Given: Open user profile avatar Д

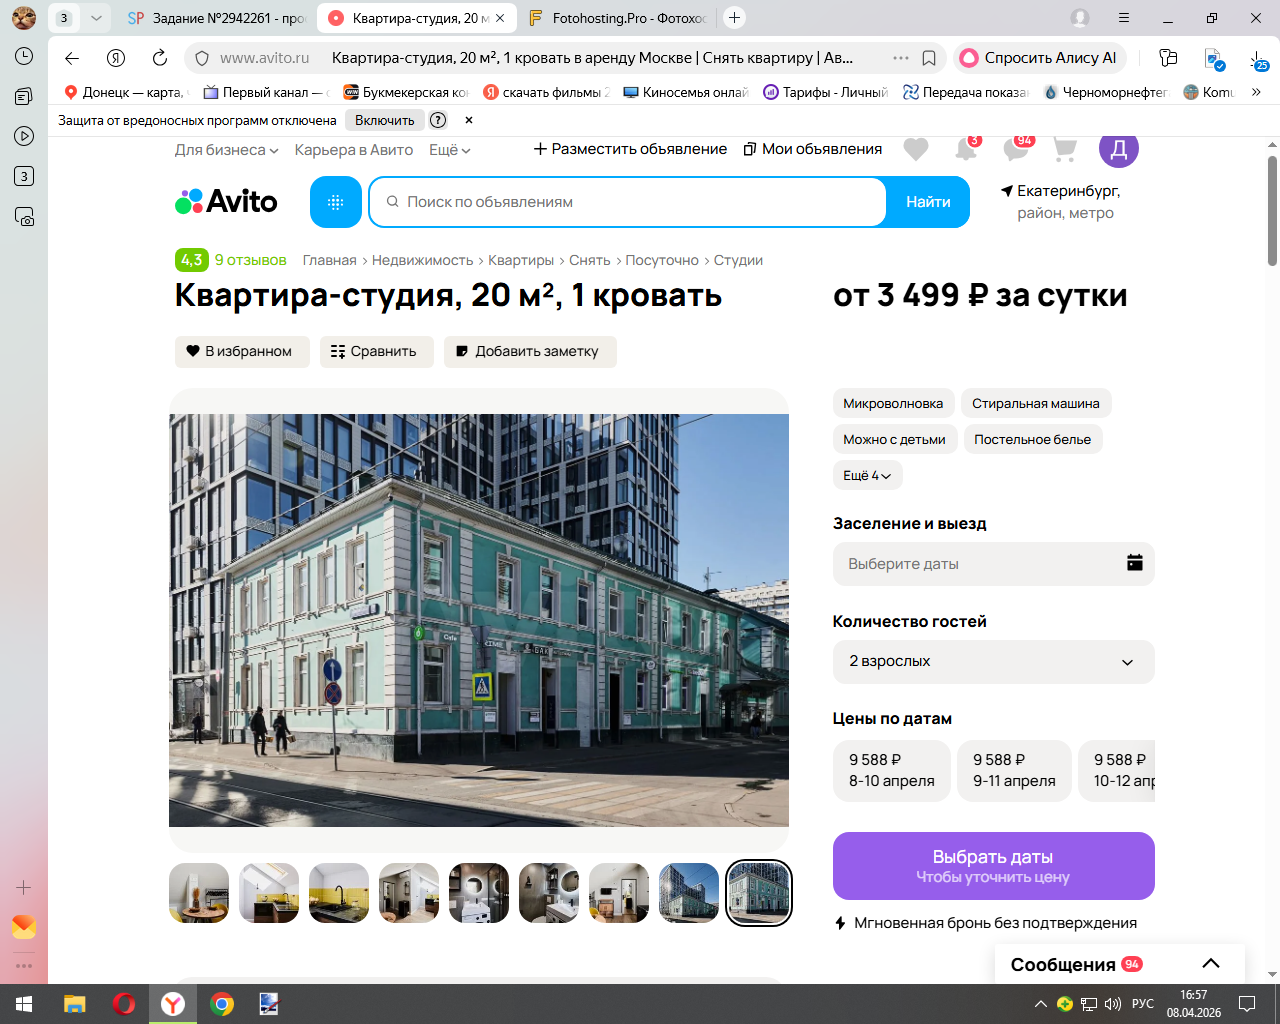Looking at the screenshot, I should (1119, 149).
